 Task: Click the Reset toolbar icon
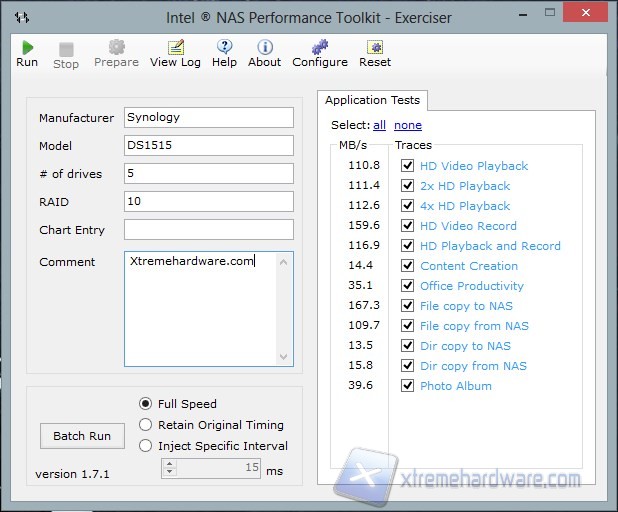[x=375, y=47]
